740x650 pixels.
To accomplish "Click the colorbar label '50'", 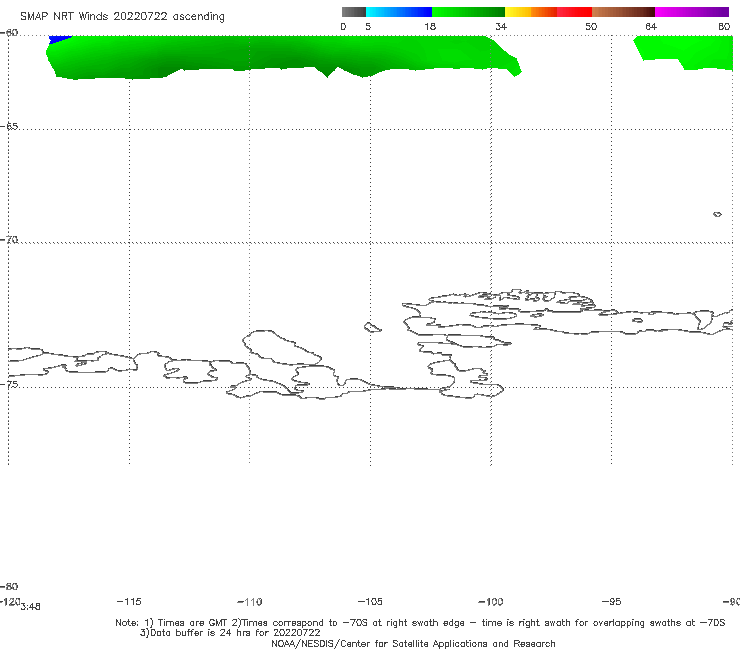I will [x=591, y=26].
